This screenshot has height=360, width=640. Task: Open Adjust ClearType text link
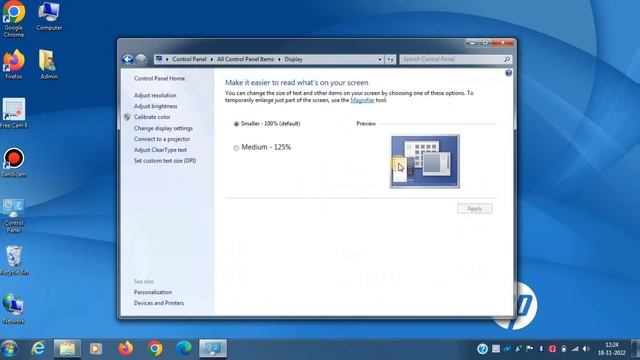160,150
